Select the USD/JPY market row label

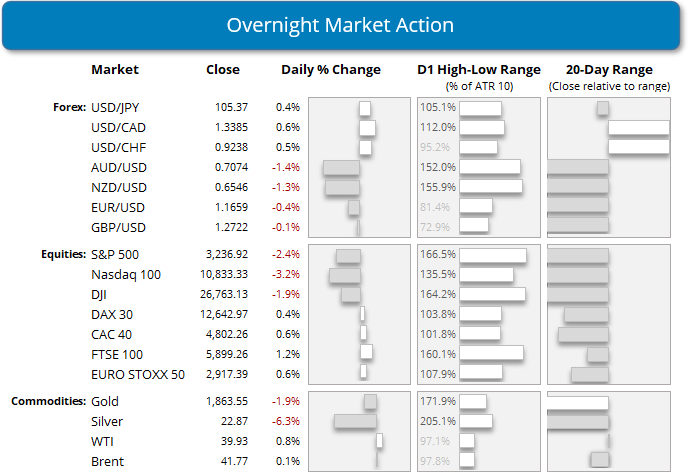tap(113, 108)
